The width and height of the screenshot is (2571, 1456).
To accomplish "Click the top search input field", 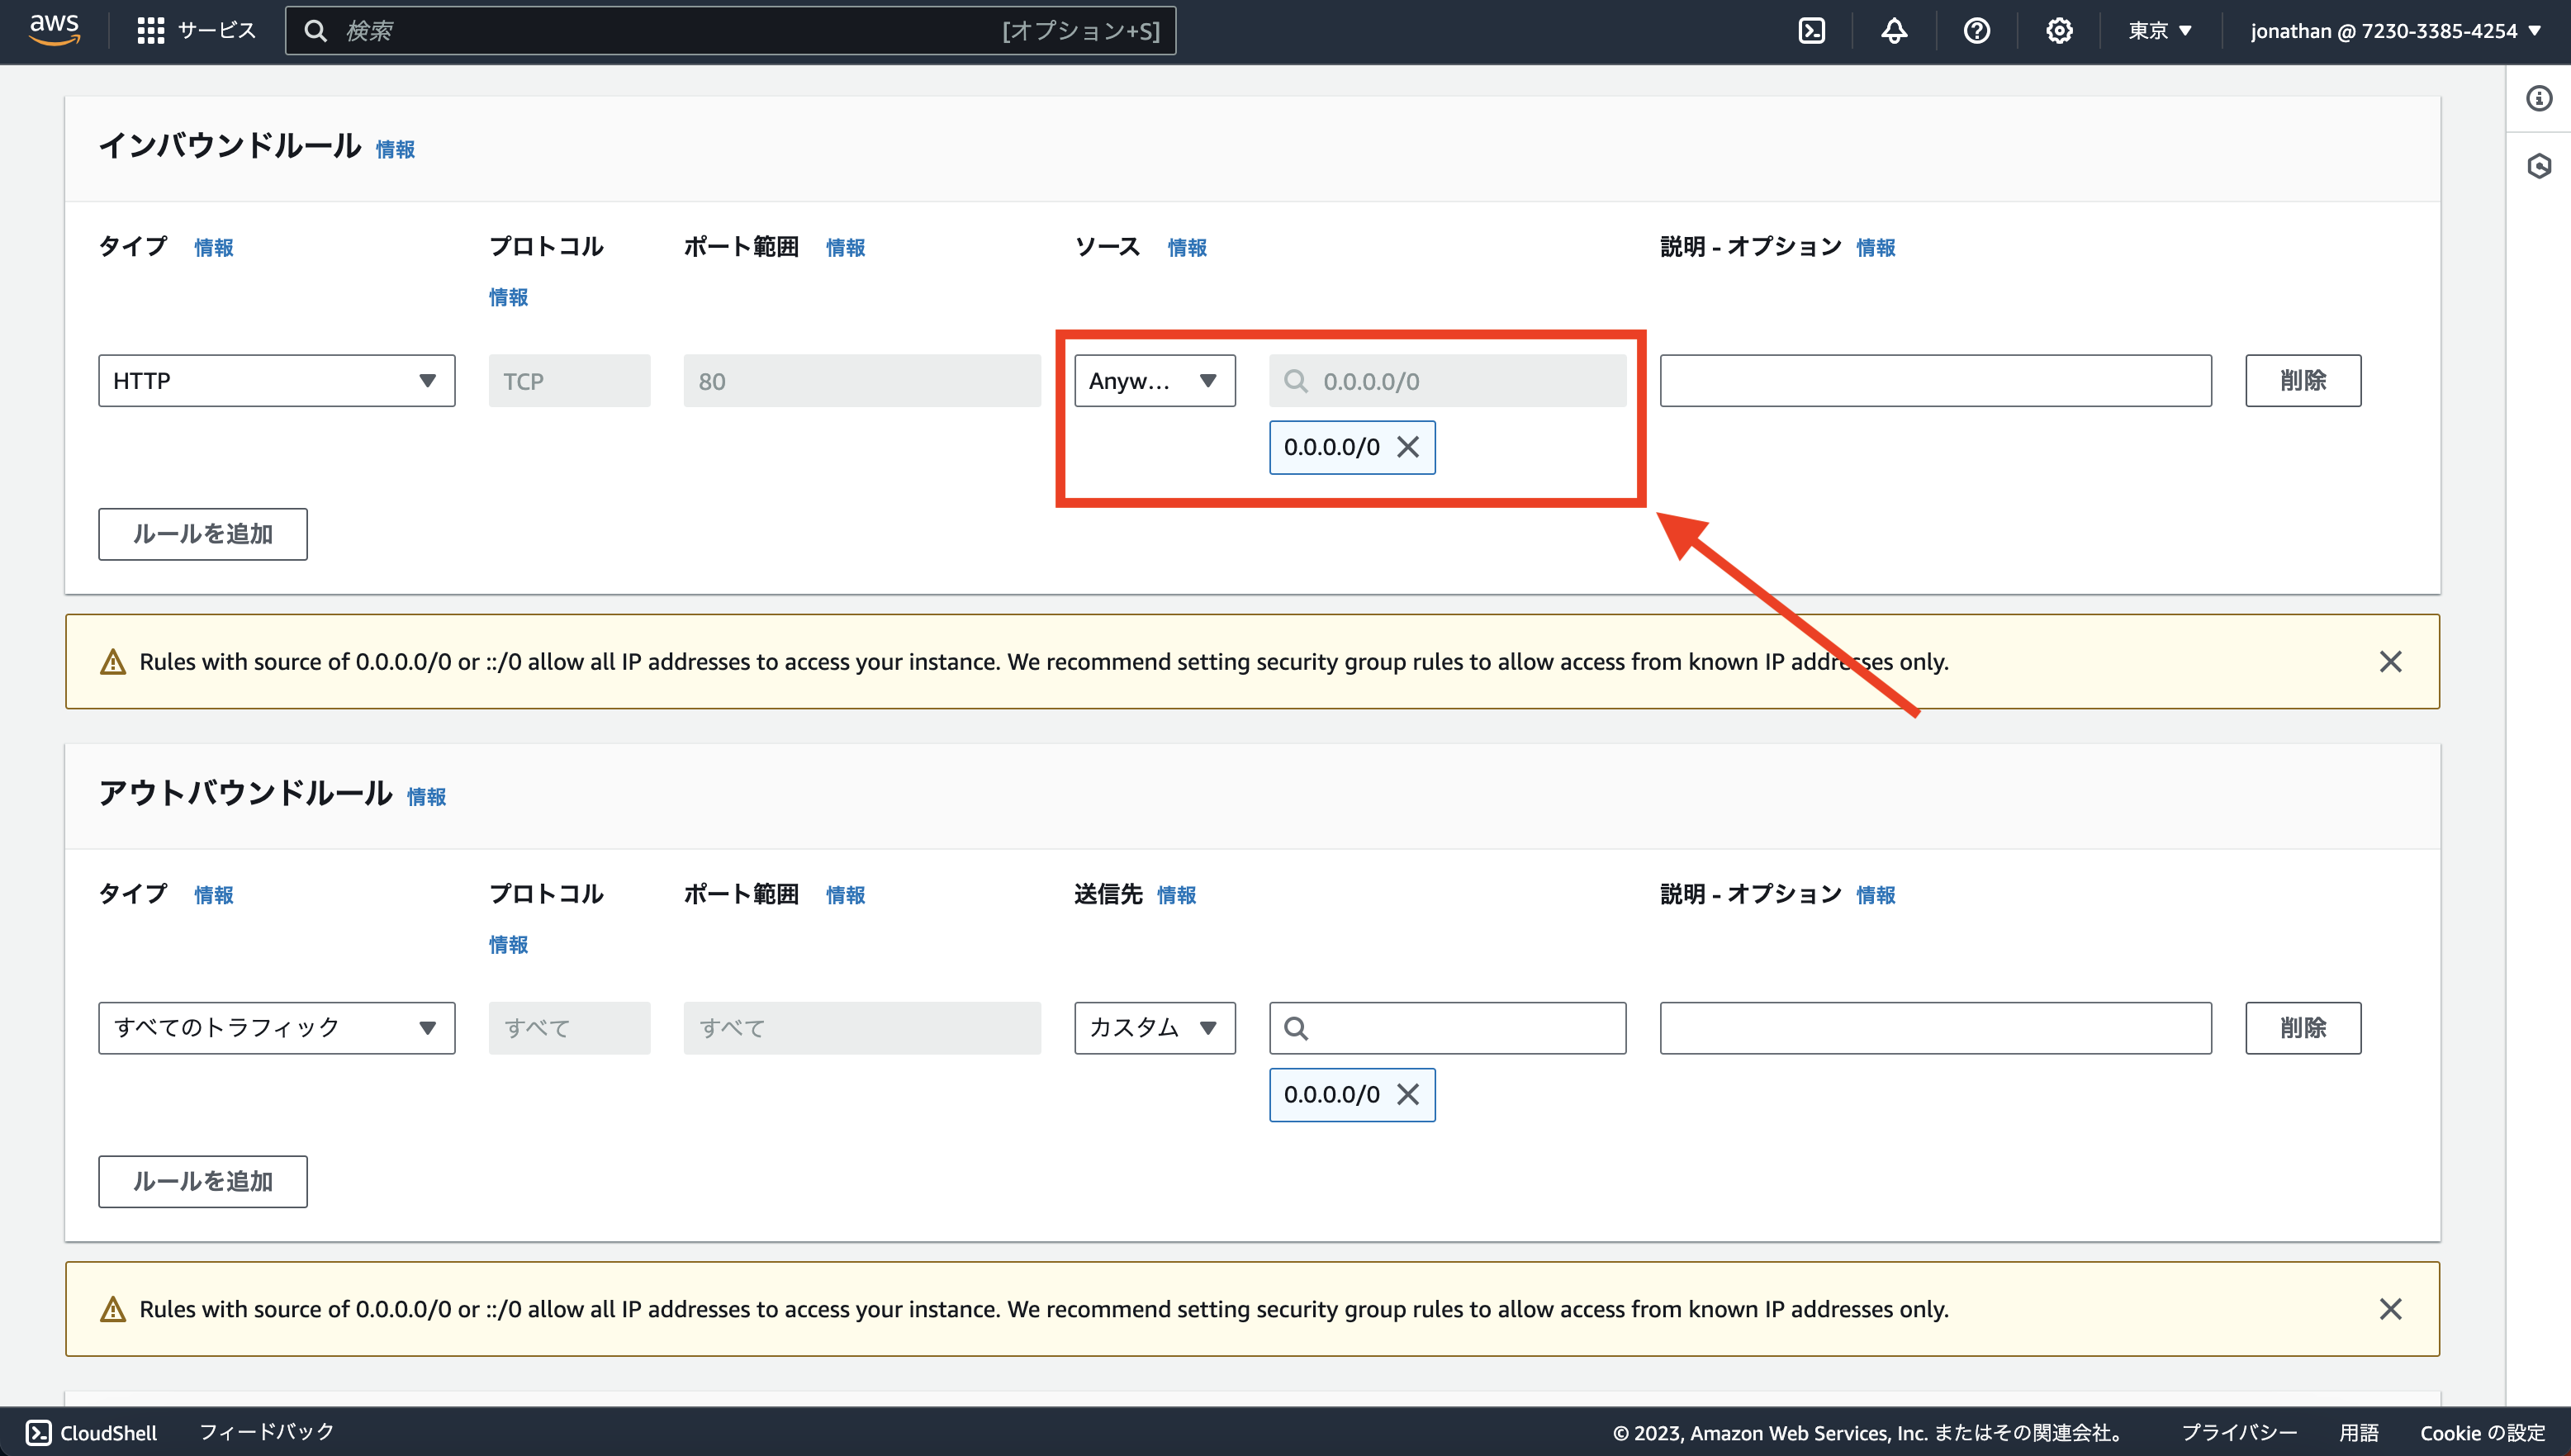I will [731, 30].
